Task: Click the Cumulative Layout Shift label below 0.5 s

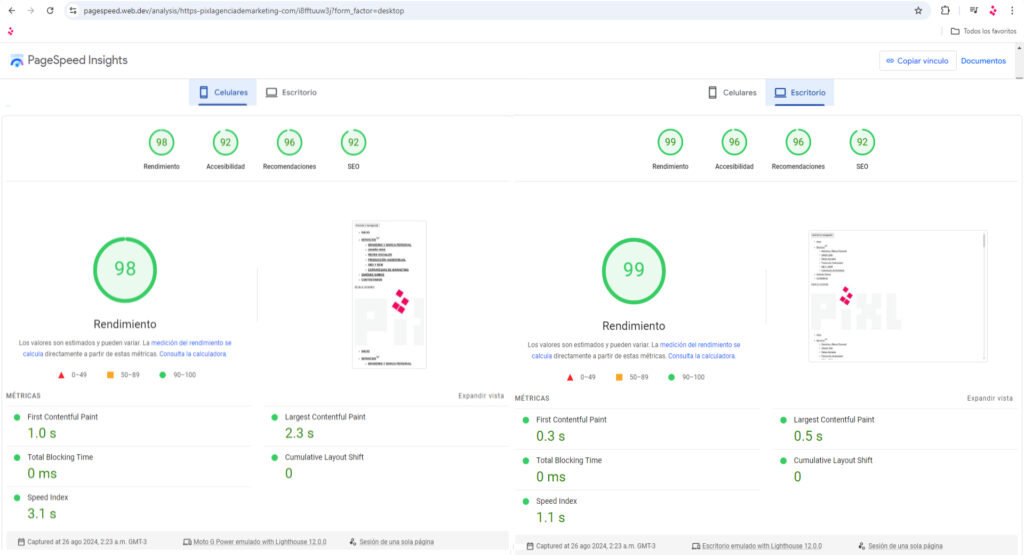Action: (x=833, y=460)
